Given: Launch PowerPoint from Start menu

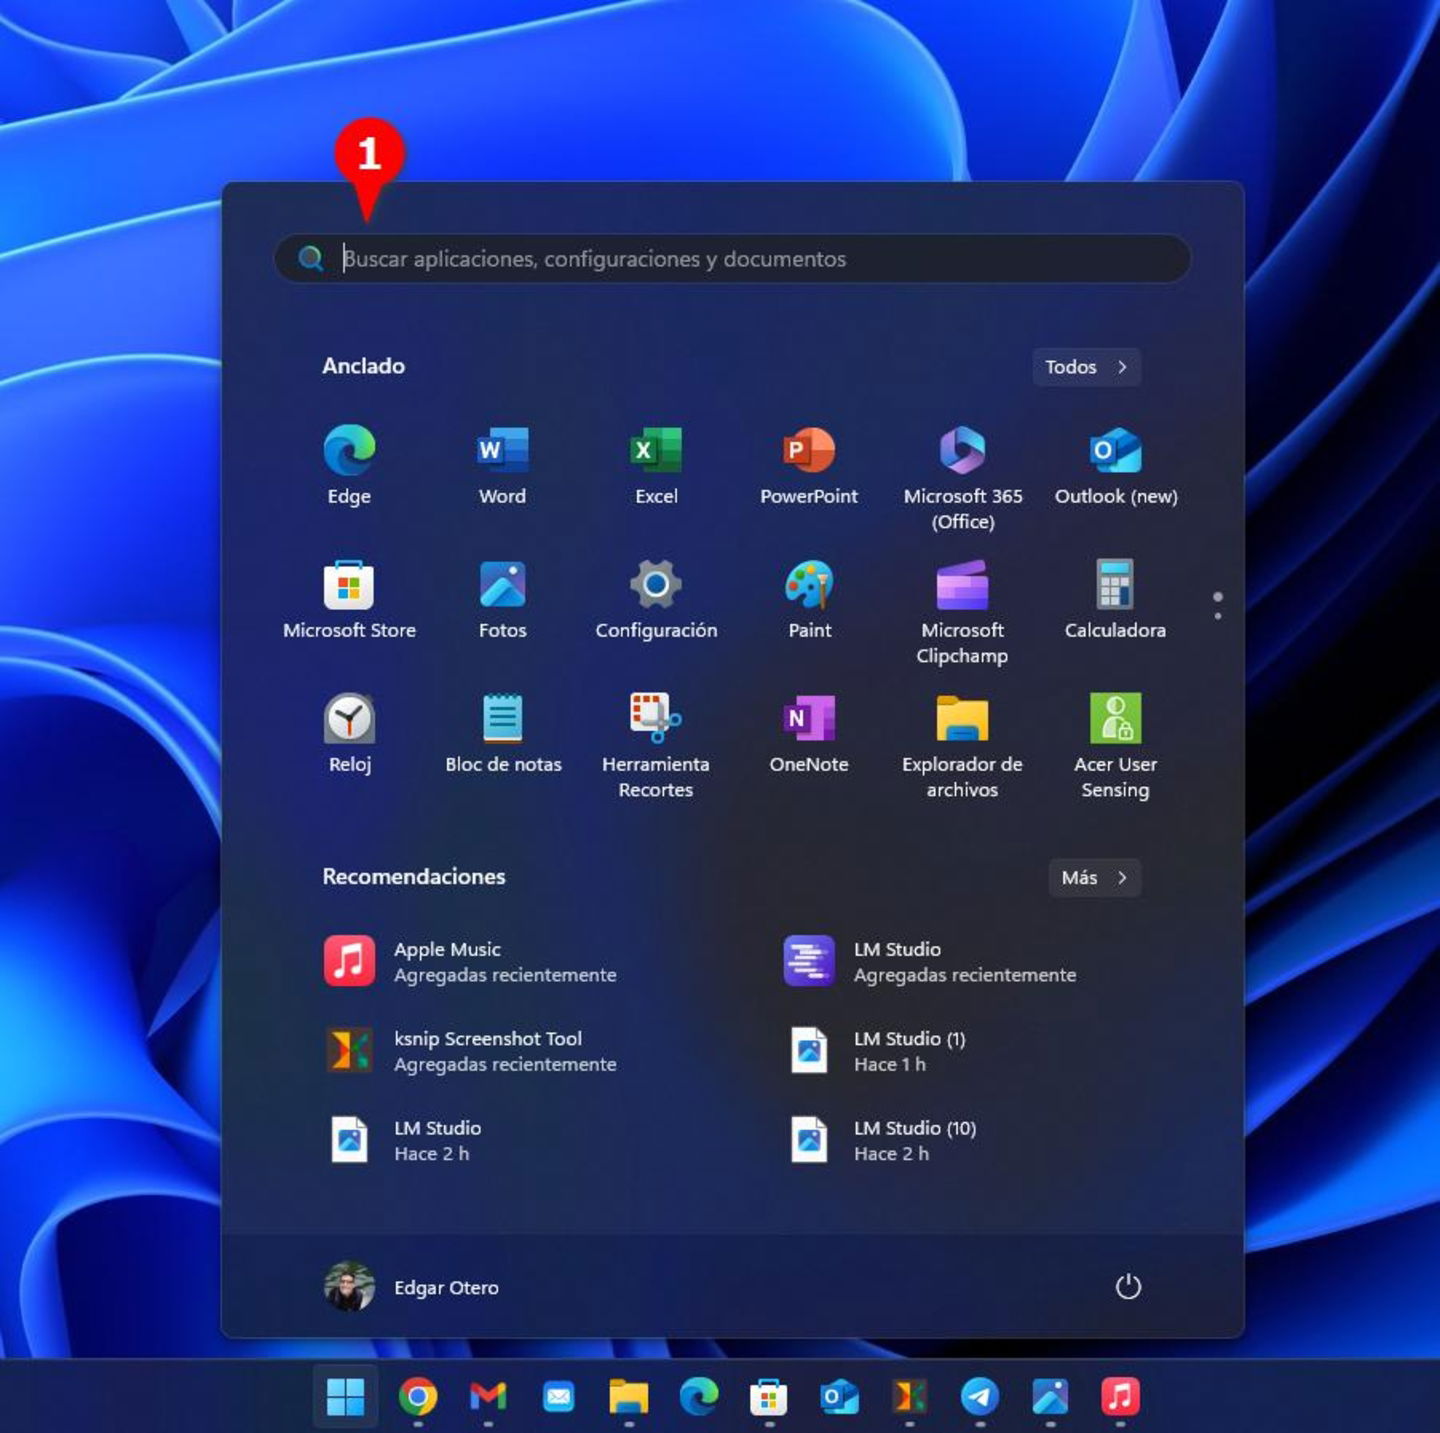Looking at the screenshot, I should 809,465.
